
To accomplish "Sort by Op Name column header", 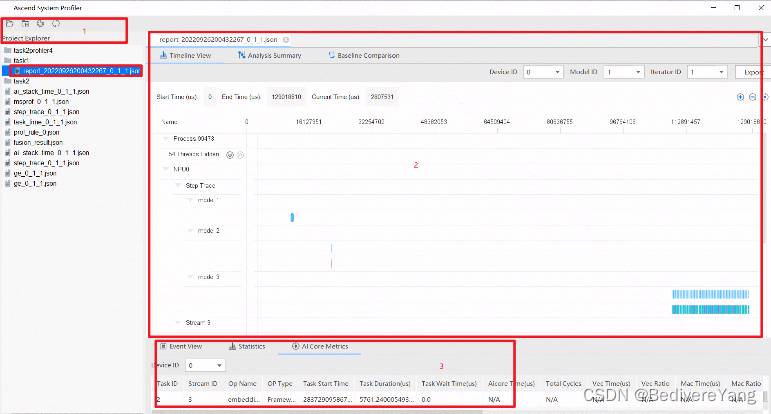I will [242, 384].
